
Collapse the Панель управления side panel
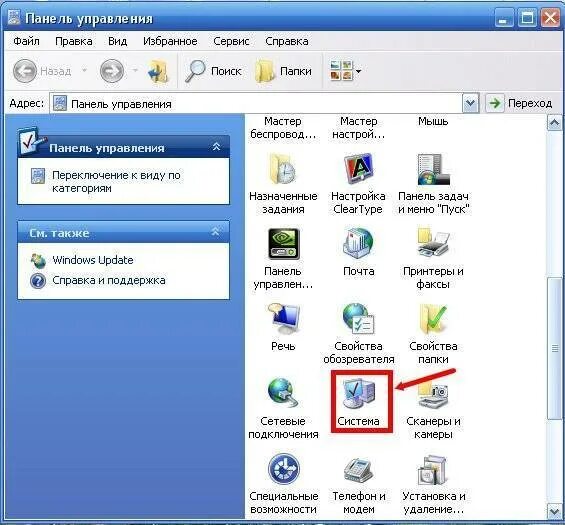pyautogui.click(x=216, y=146)
